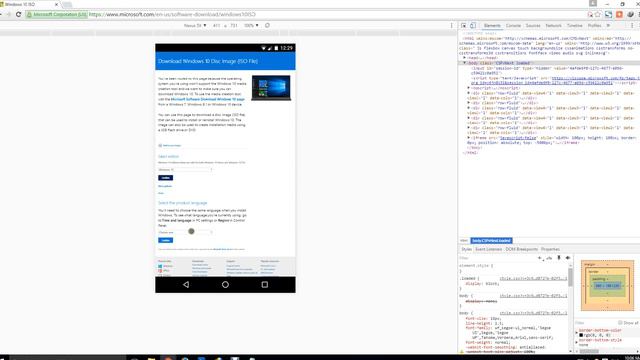This screenshot has width=640, height=360.
Task: Click the Computed pane Filter input
Action: pyautogui.click(x=594, y=322)
